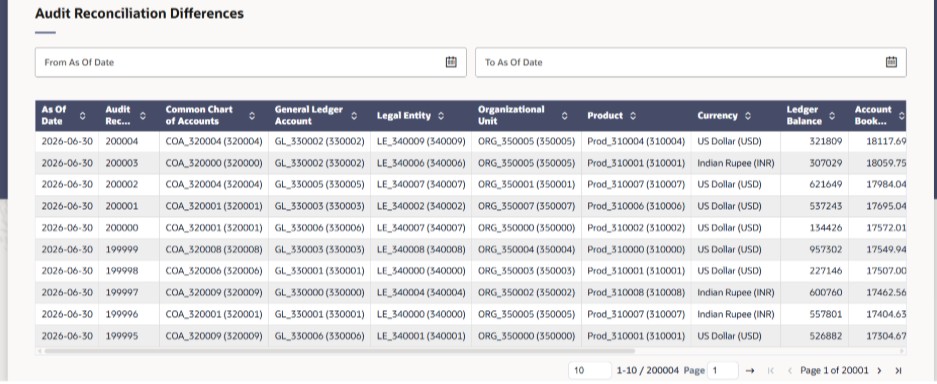Click the Page number input box
Screen dimensions: 937x384
point(722,370)
